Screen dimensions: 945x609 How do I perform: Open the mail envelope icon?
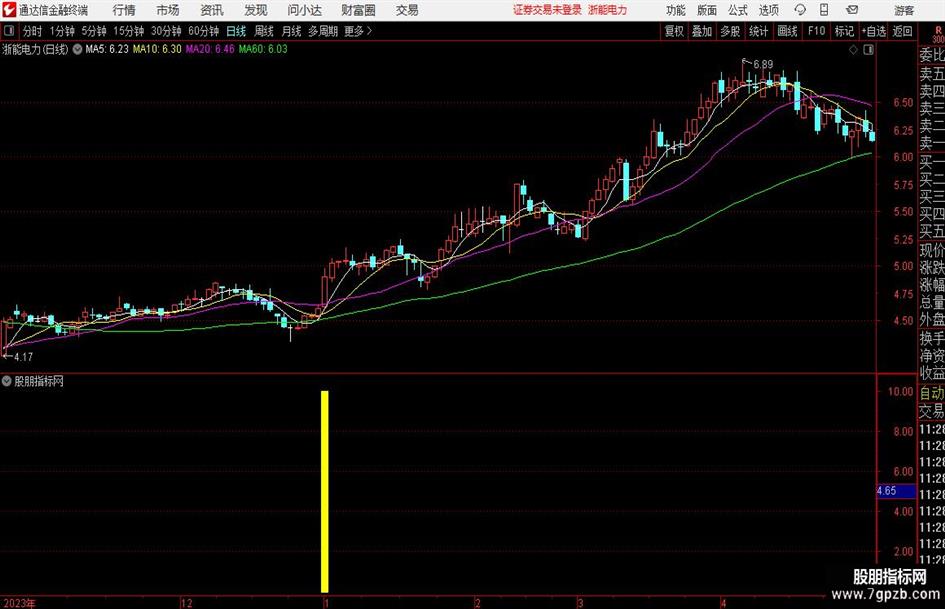click(x=852, y=10)
